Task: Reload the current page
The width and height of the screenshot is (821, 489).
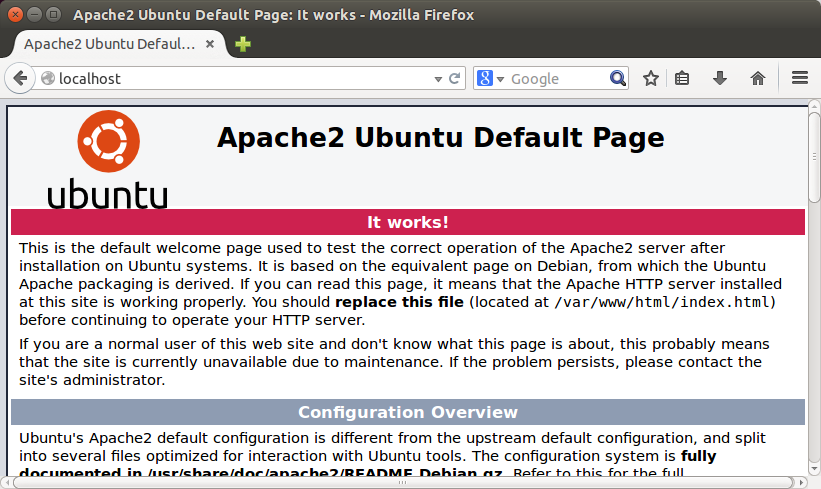Action: pos(454,79)
